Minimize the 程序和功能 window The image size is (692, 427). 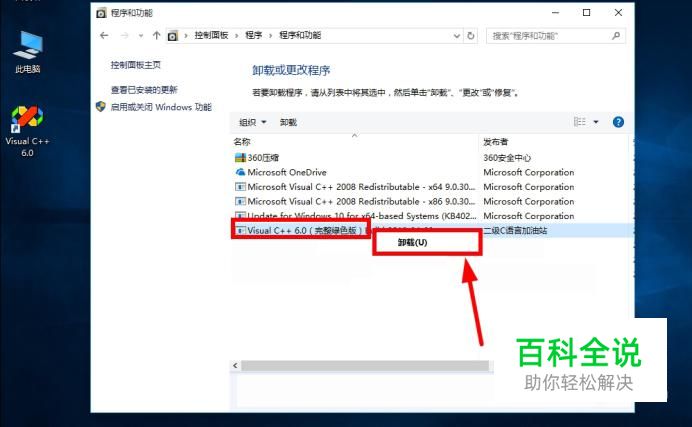click(556, 13)
